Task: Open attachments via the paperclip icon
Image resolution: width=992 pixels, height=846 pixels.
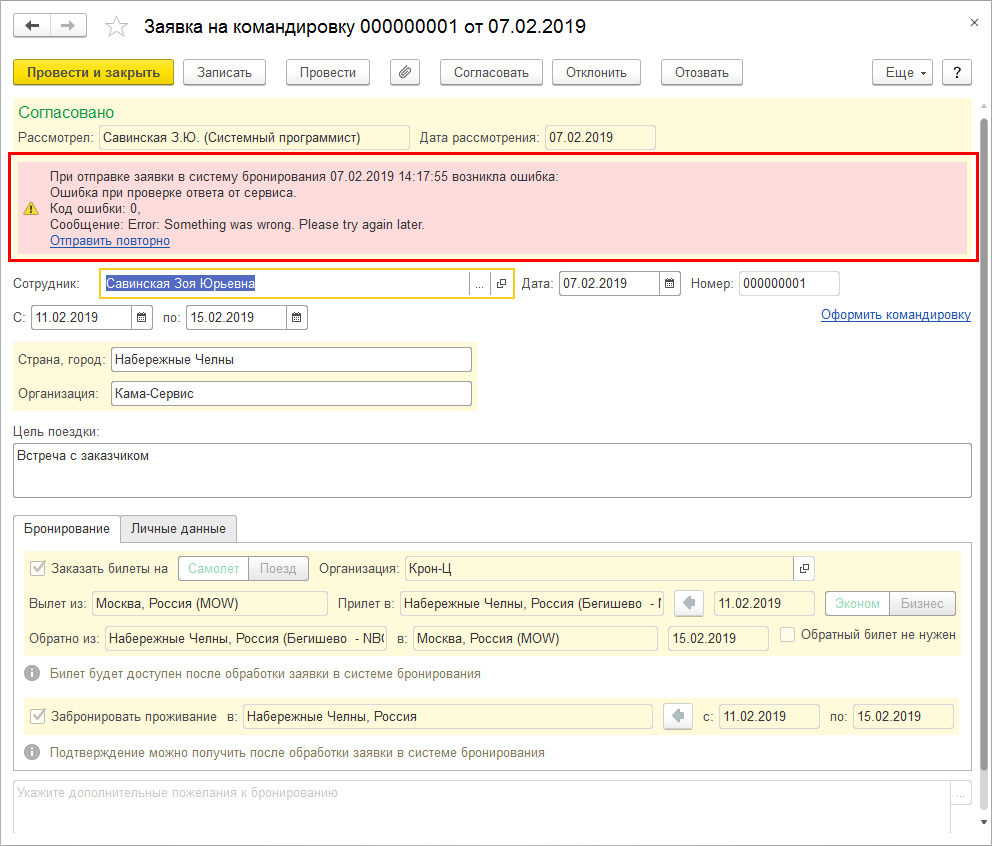Action: point(405,72)
